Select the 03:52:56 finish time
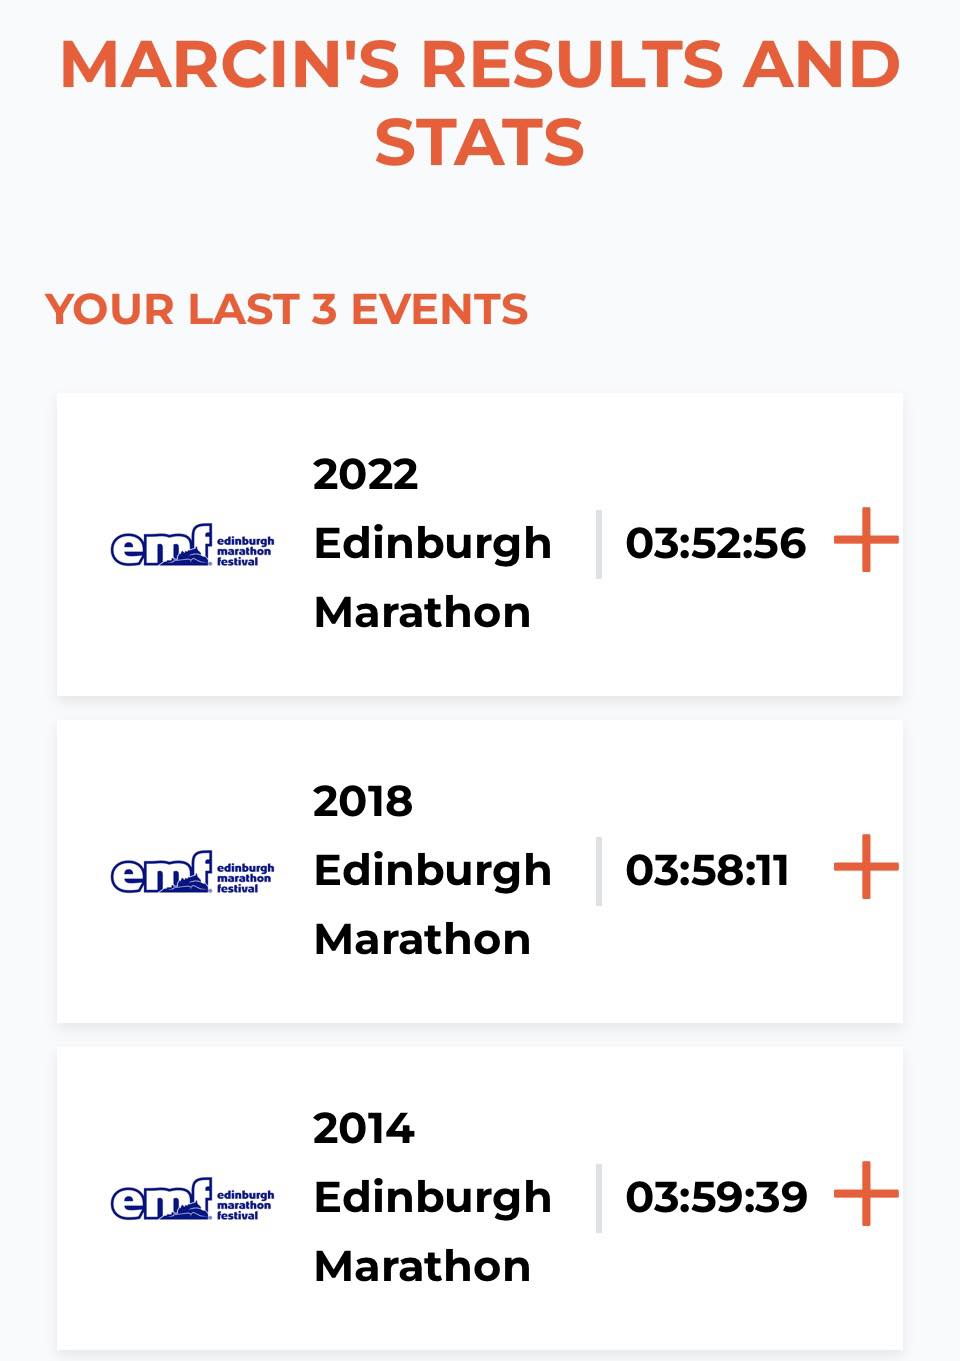The width and height of the screenshot is (960, 1361). tap(715, 543)
